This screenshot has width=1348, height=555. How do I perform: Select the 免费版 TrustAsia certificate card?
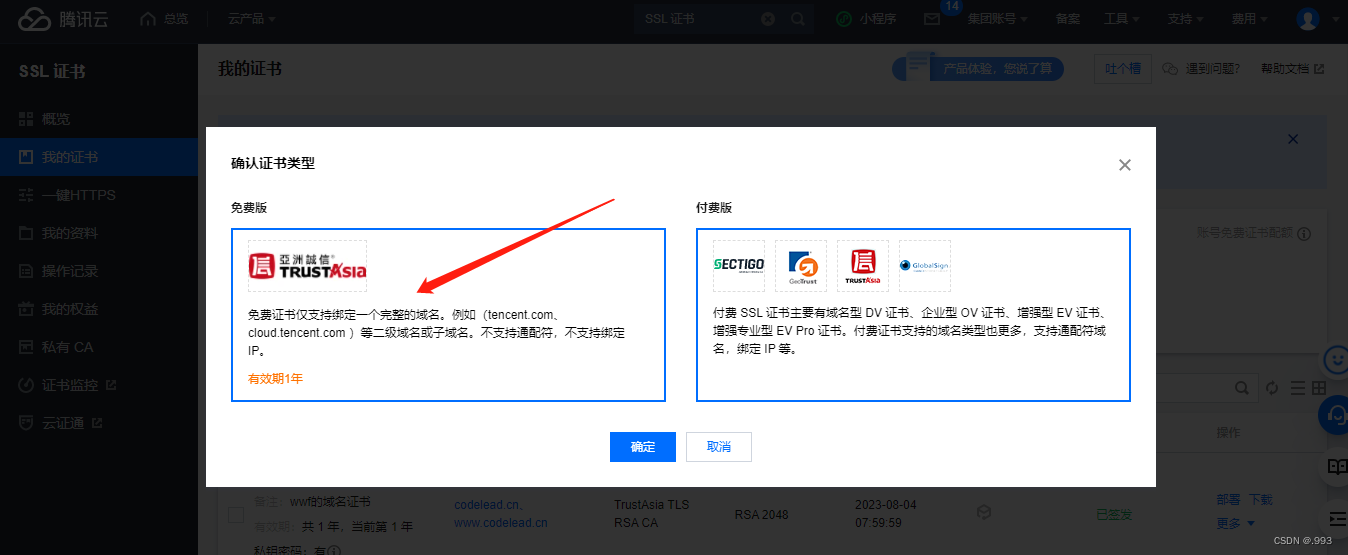(x=448, y=315)
